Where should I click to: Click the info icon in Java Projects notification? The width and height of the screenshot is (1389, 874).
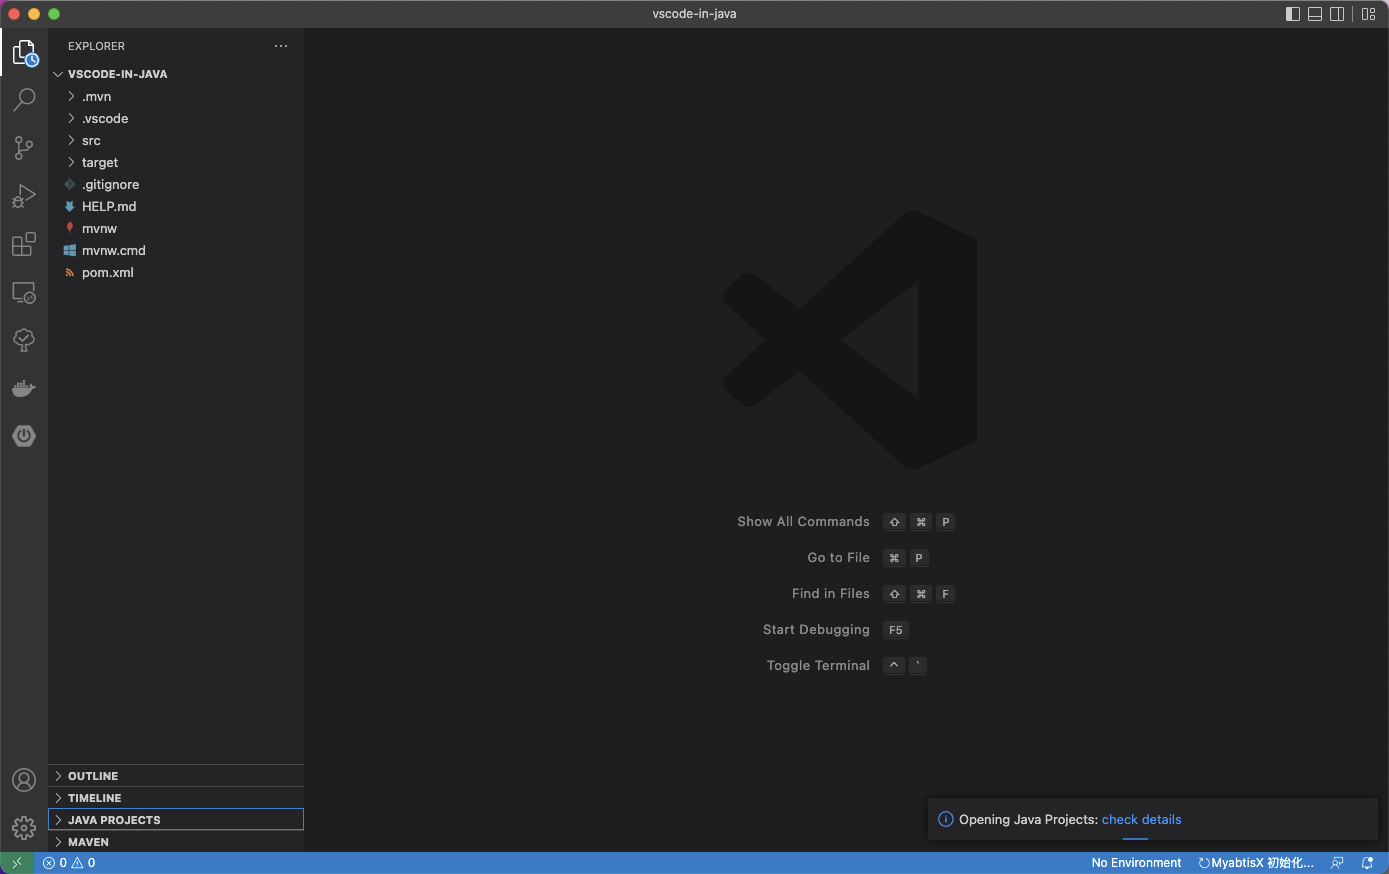click(945, 820)
